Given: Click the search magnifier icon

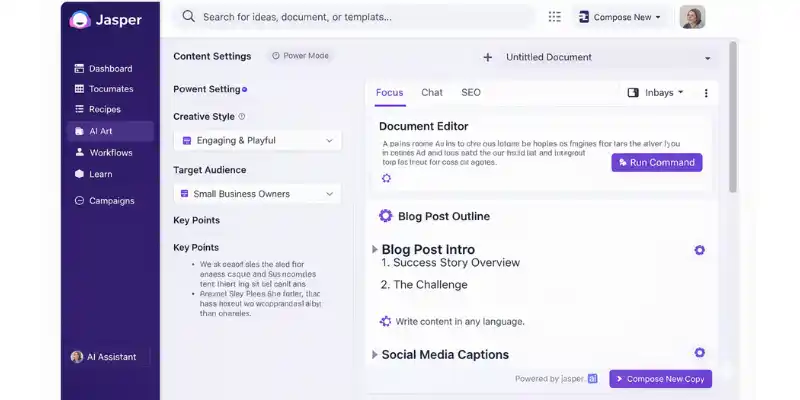Looking at the screenshot, I should (189, 16).
